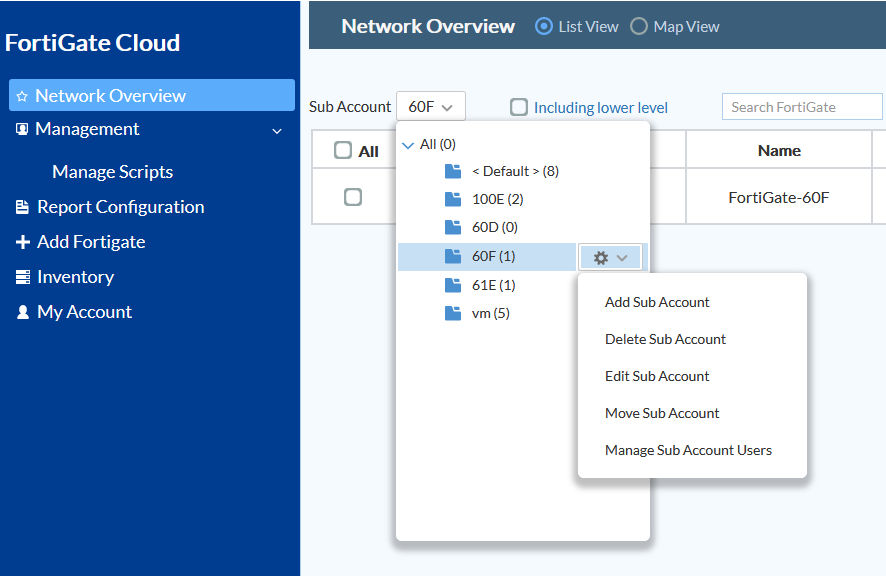Click the Inventory server stack icon
Image resolution: width=886 pixels, height=576 pixels.
pyautogui.click(x=23, y=277)
